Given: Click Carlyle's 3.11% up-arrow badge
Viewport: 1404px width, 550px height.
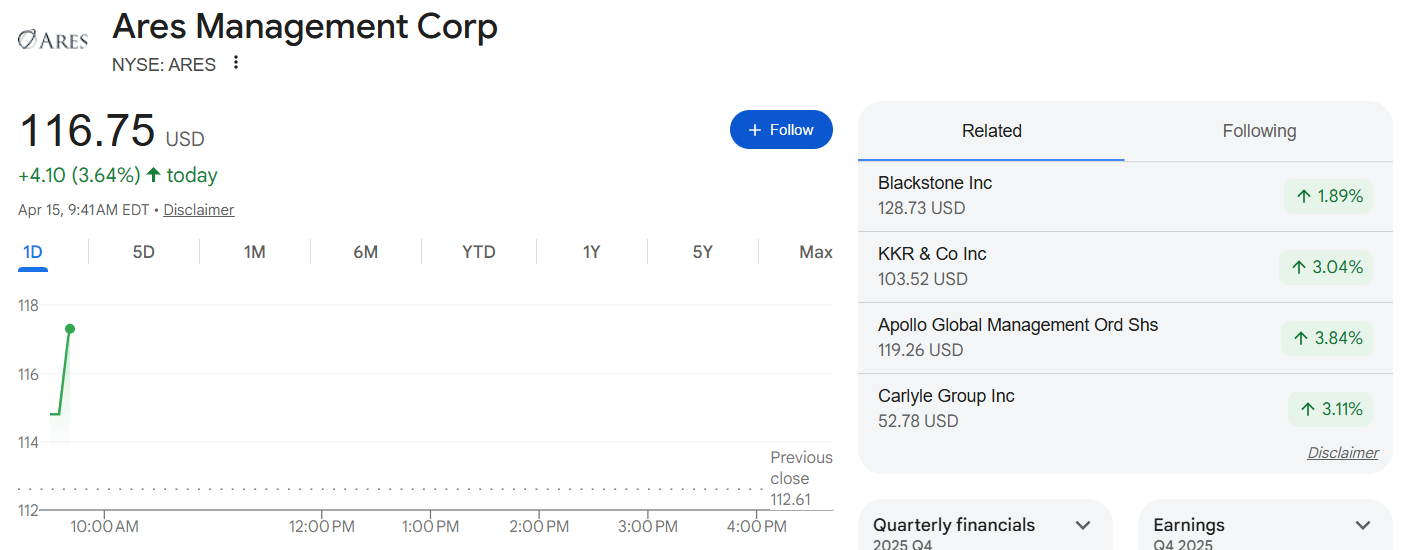Looking at the screenshot, I should tap(1330, 409).
